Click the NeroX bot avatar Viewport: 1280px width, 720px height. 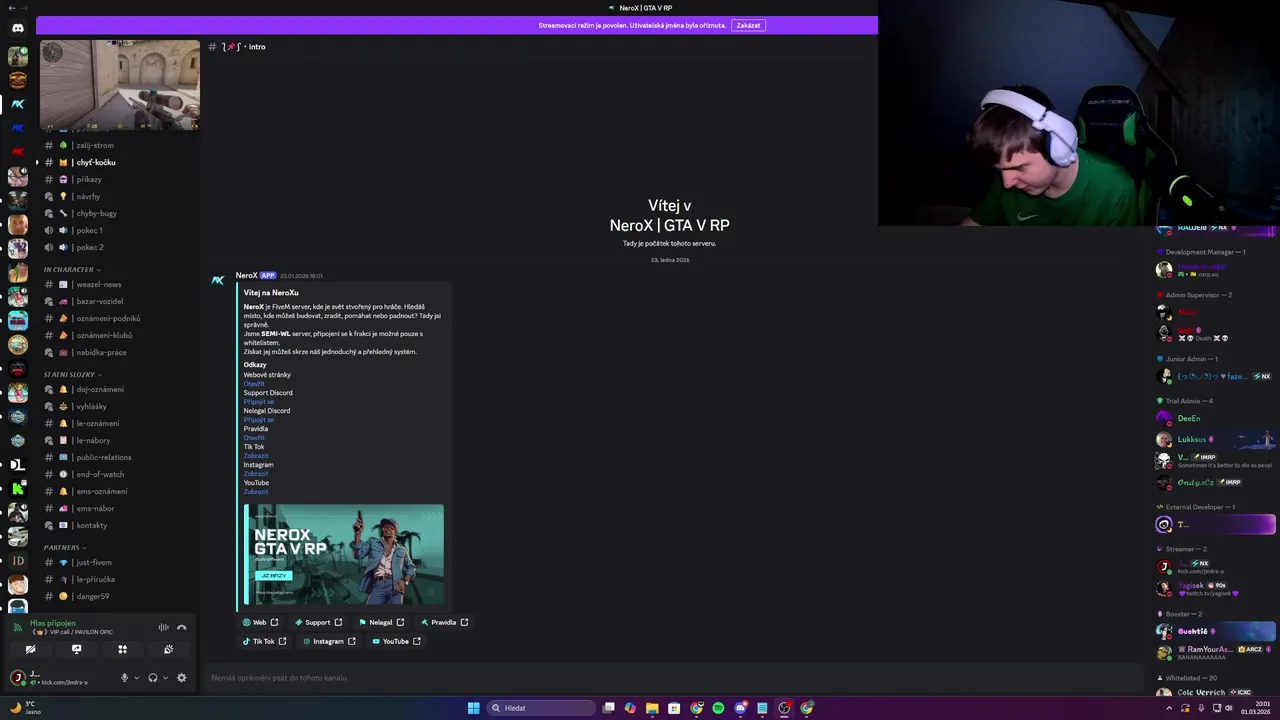point(218,280)
